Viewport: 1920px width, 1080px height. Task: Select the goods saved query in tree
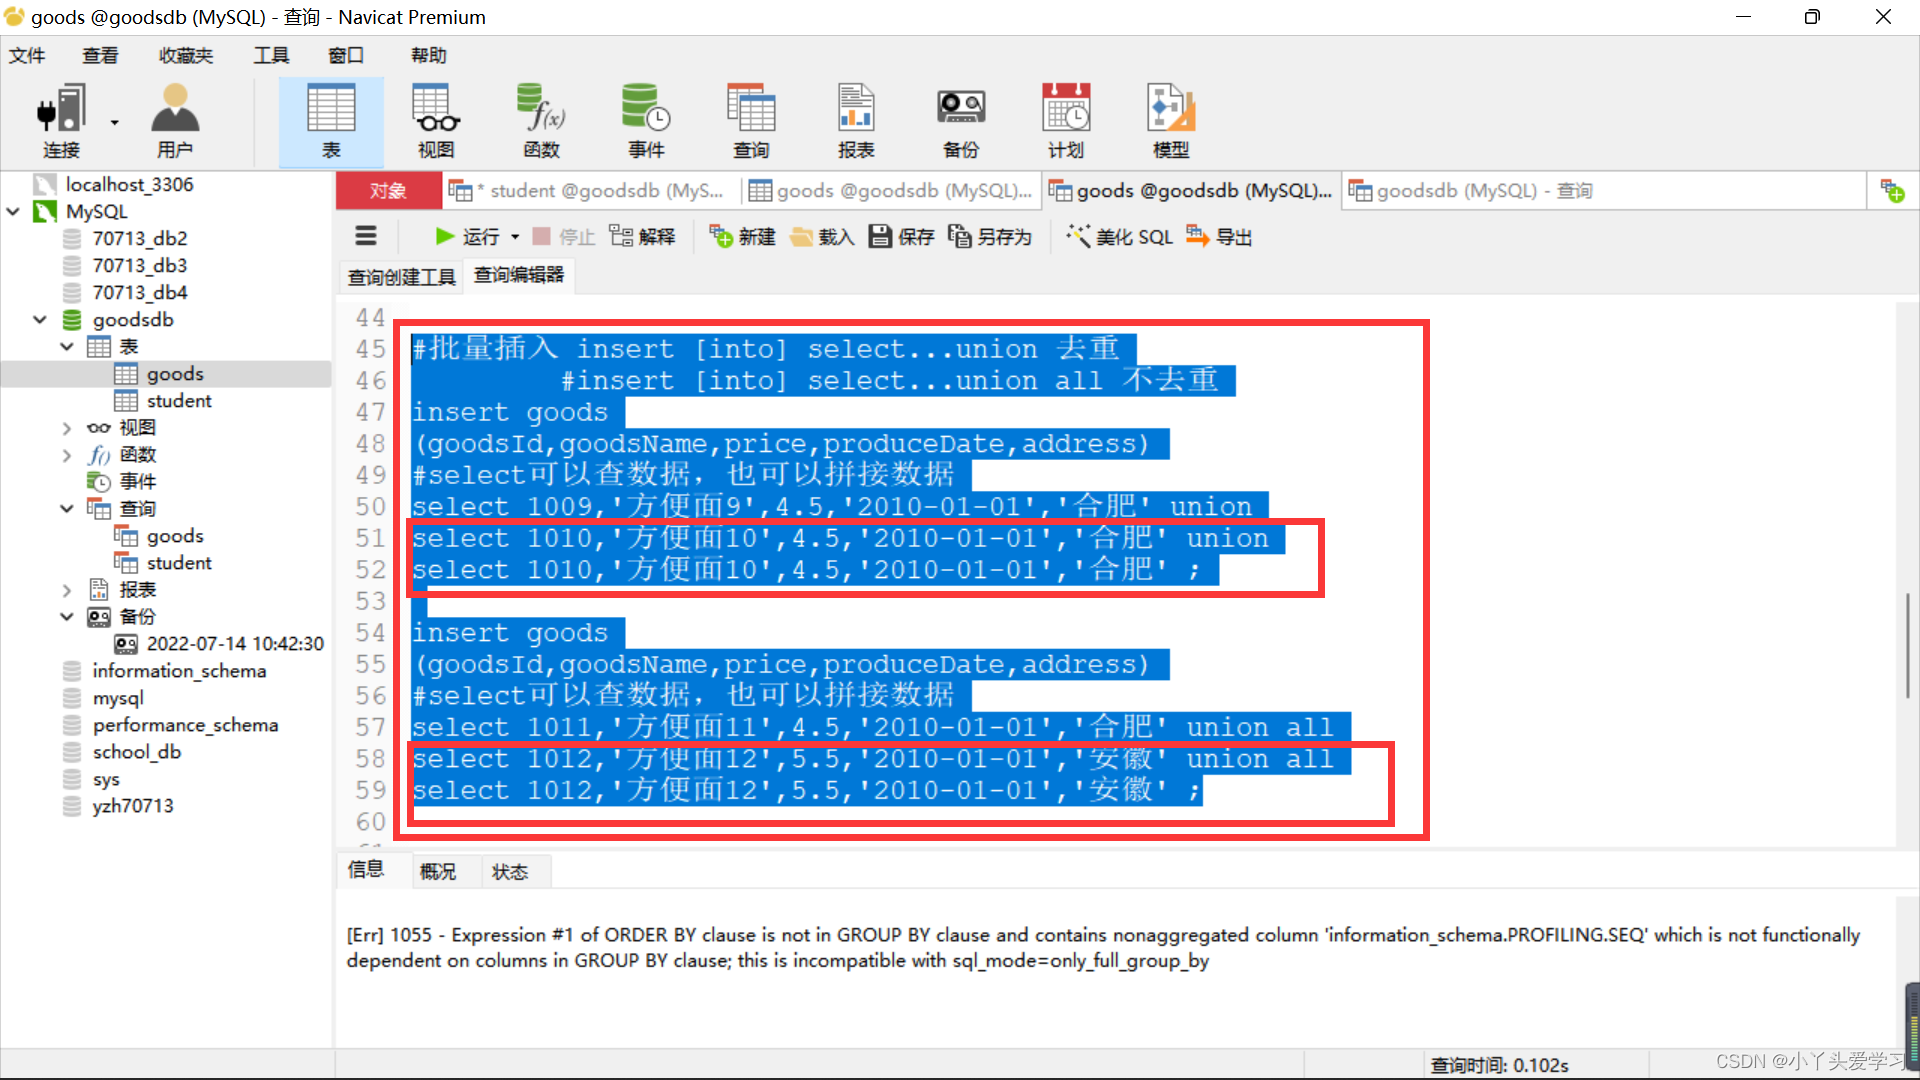[174, 535]
